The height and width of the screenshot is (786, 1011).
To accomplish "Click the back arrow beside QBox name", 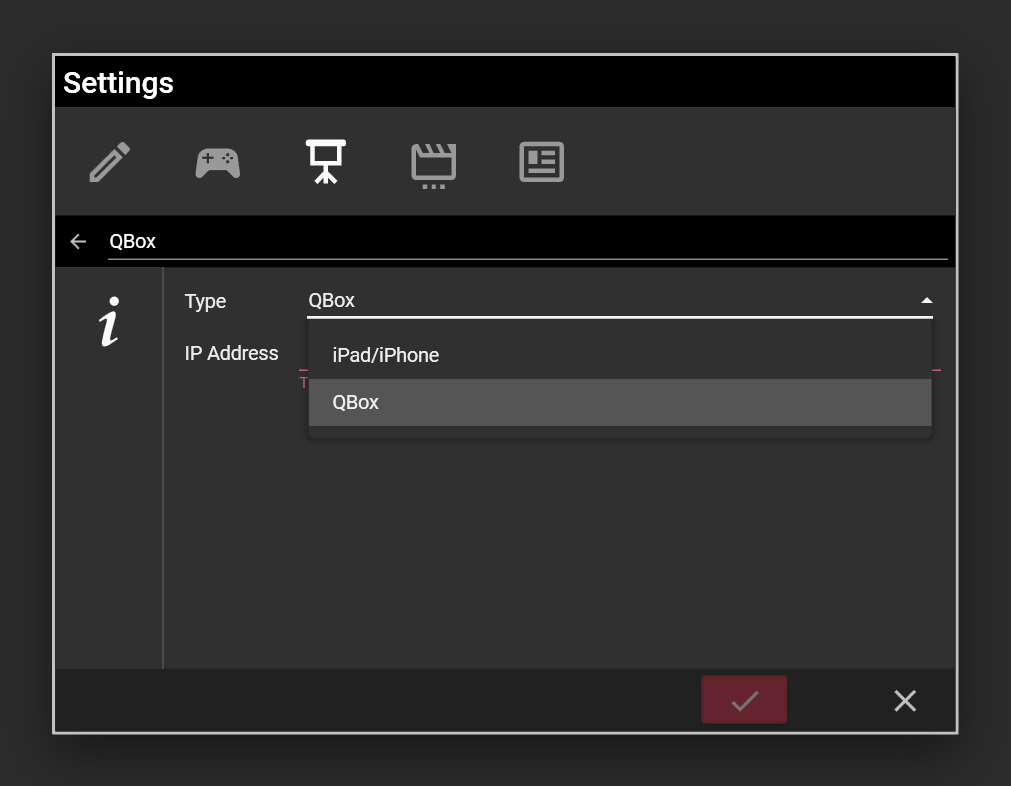I will pyautogui.click(x=78, y=242).
